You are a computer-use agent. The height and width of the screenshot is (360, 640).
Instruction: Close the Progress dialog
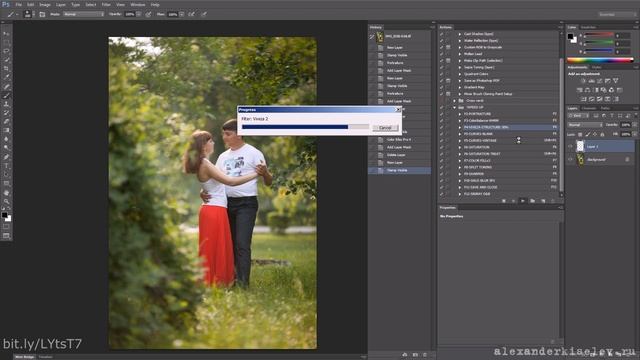tap(398, 109)
